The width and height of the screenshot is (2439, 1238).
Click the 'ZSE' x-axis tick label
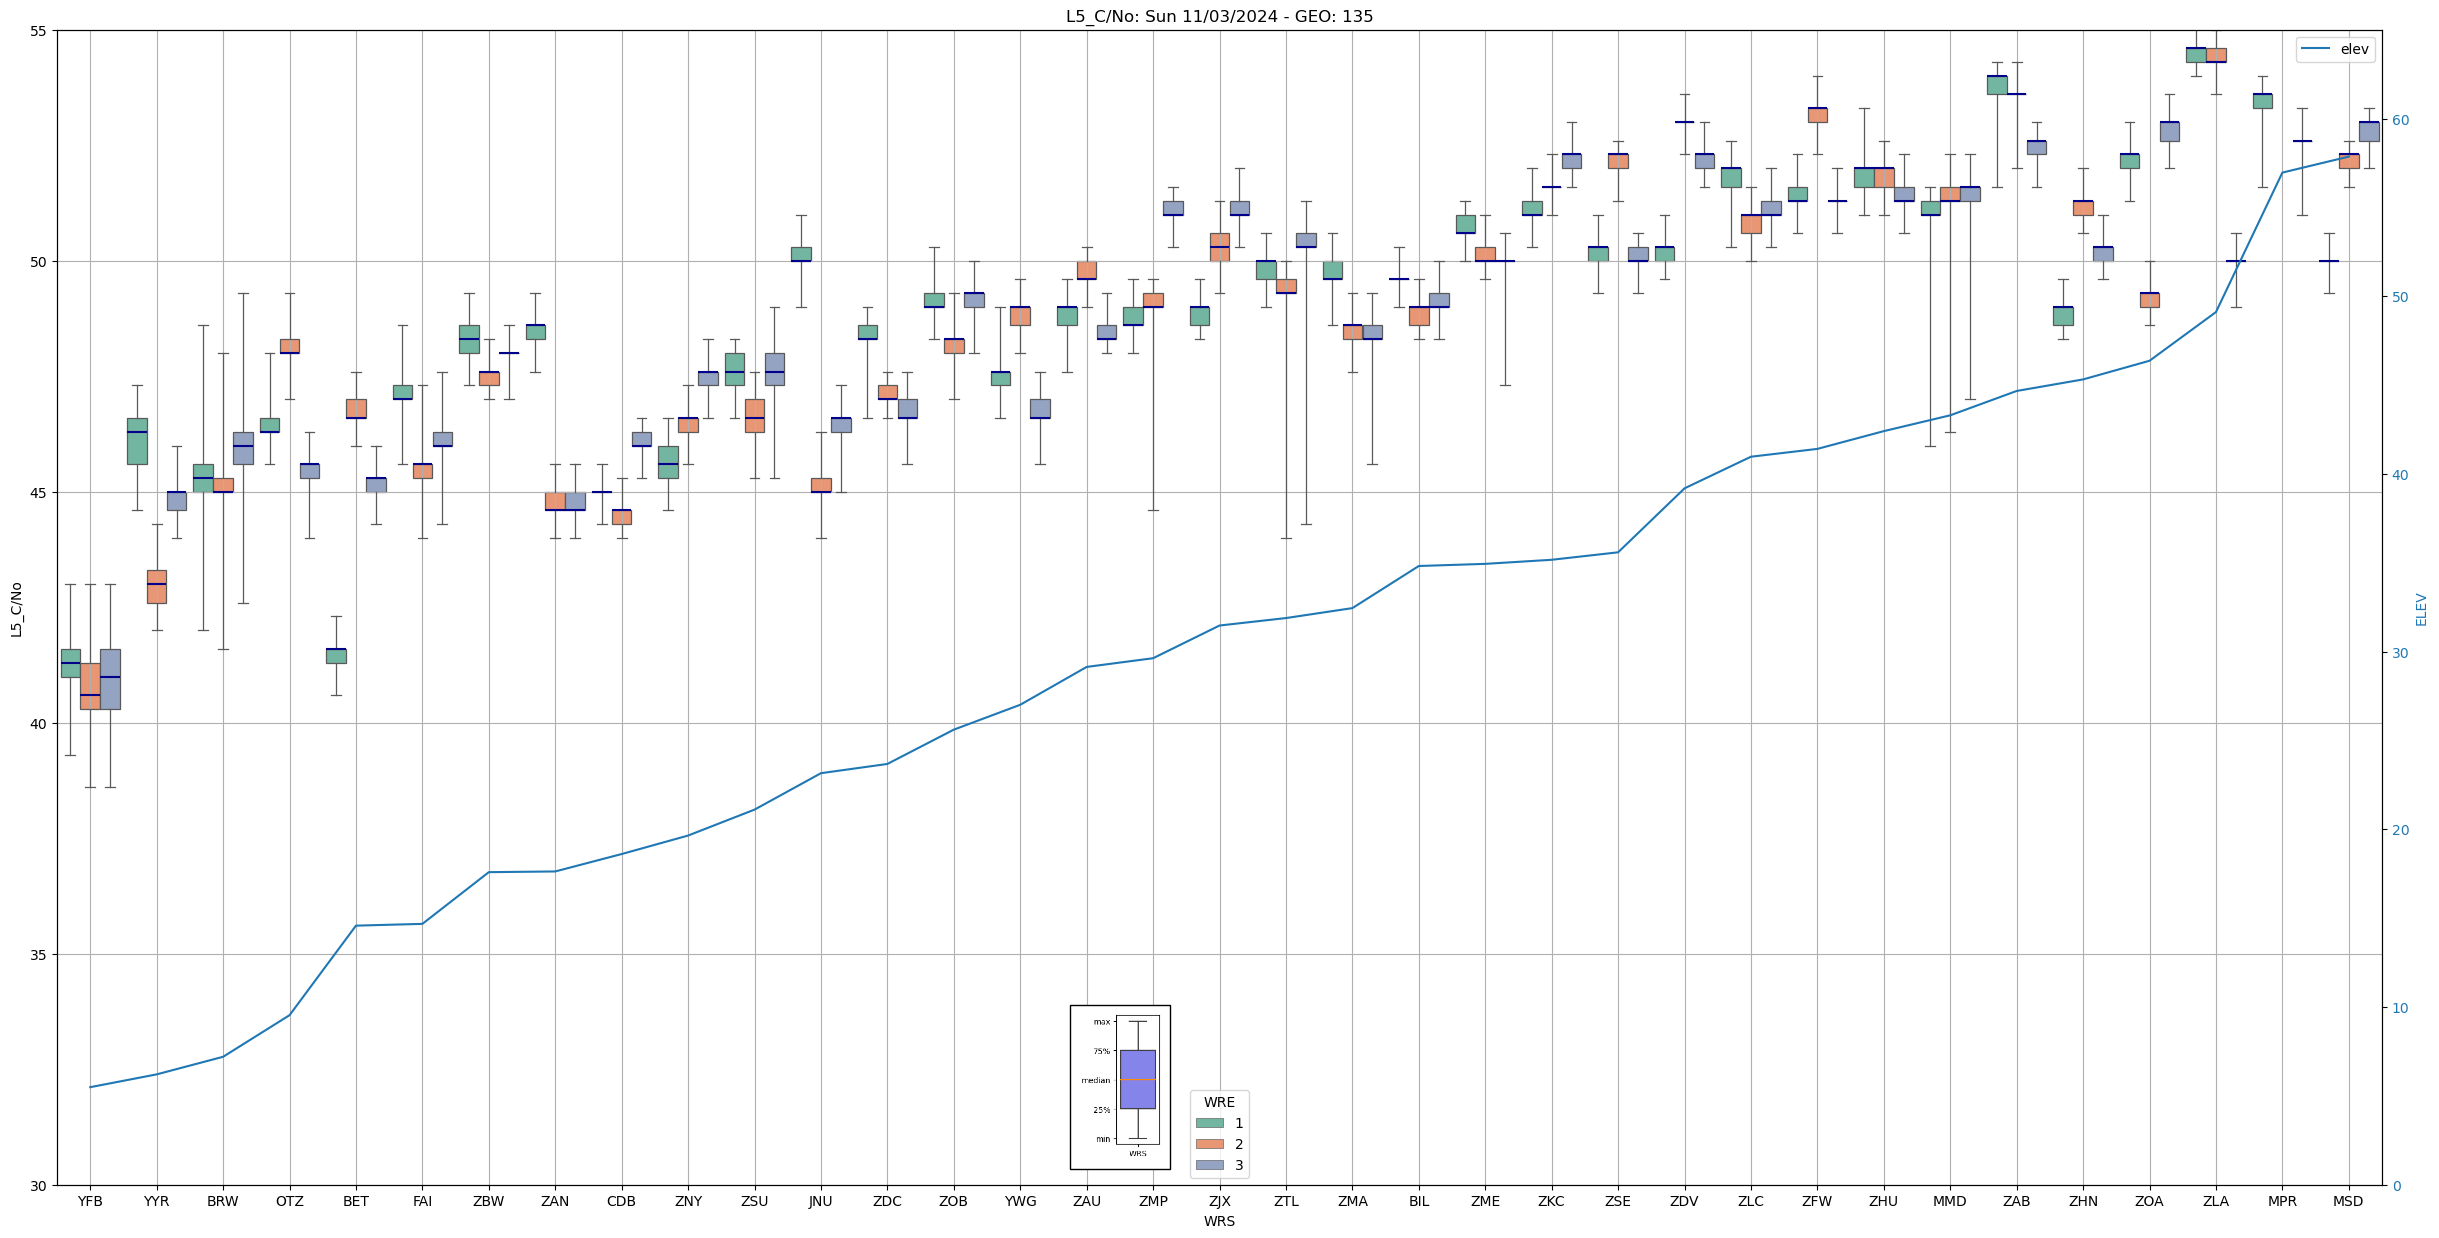pos(1618,1201)
